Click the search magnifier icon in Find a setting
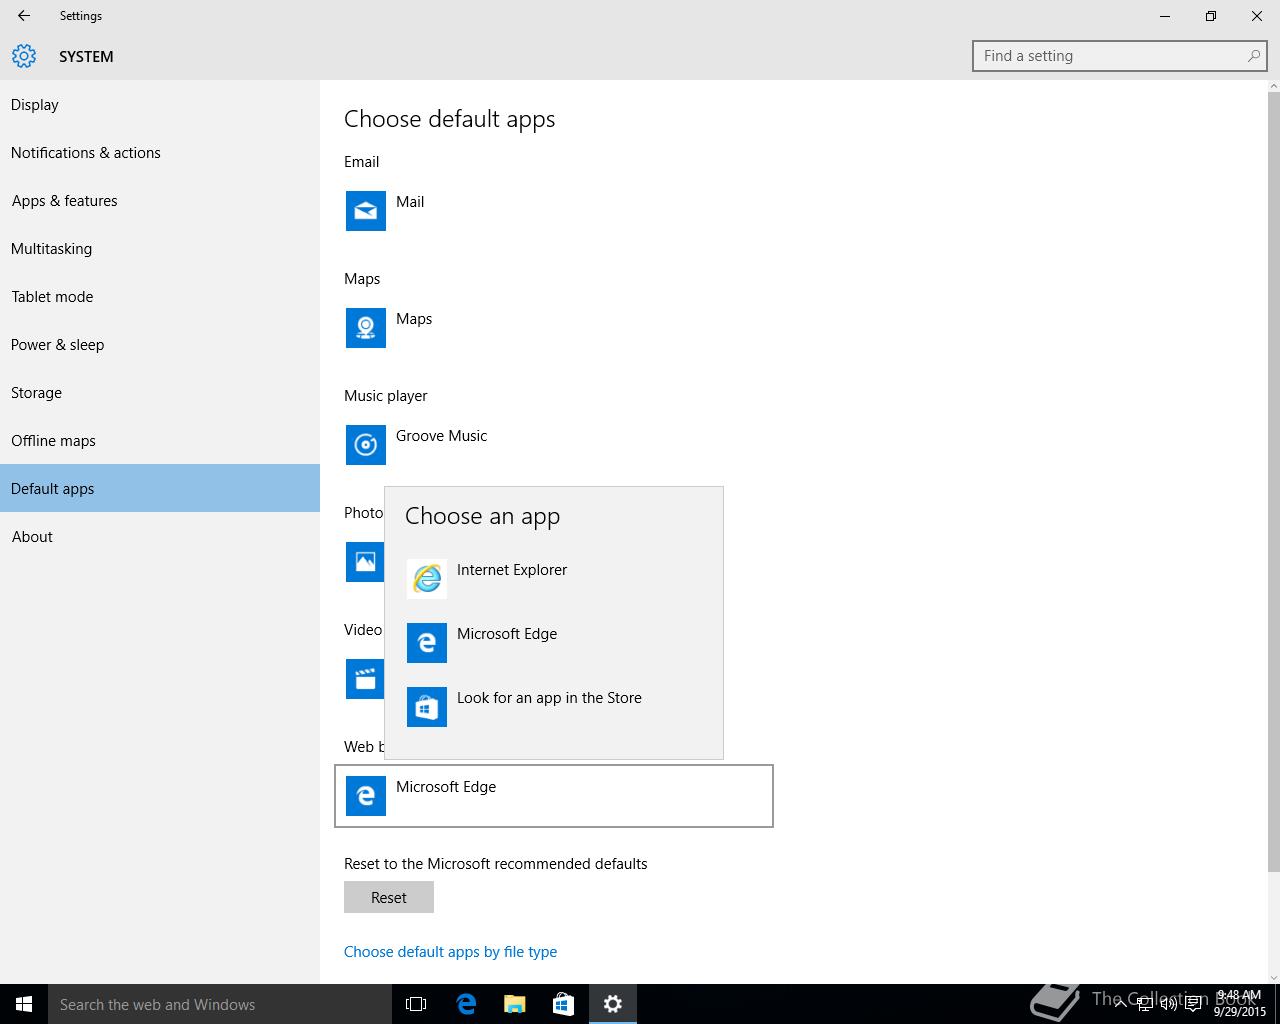The width and height of the screenshot is (1280, 1024). point(1253,56)
